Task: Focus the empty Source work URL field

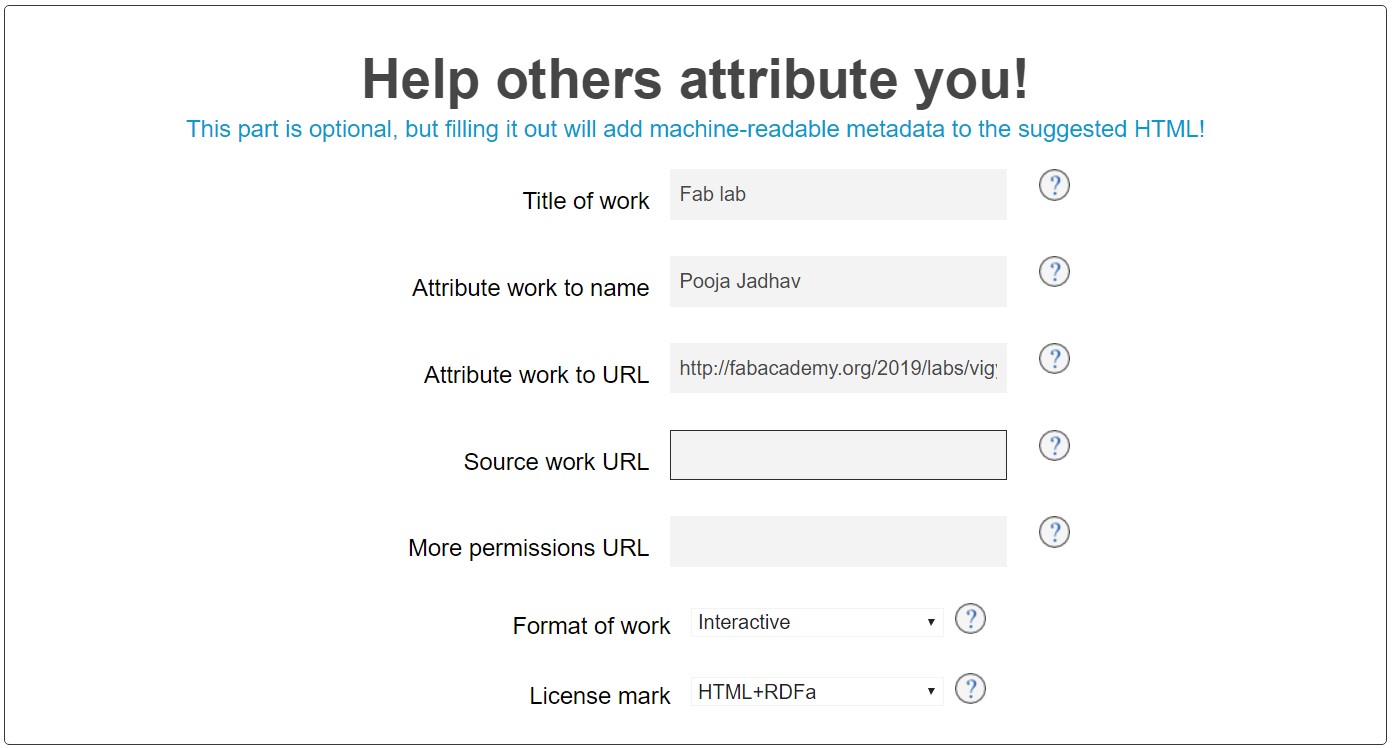Action: [x=837, y=456]
